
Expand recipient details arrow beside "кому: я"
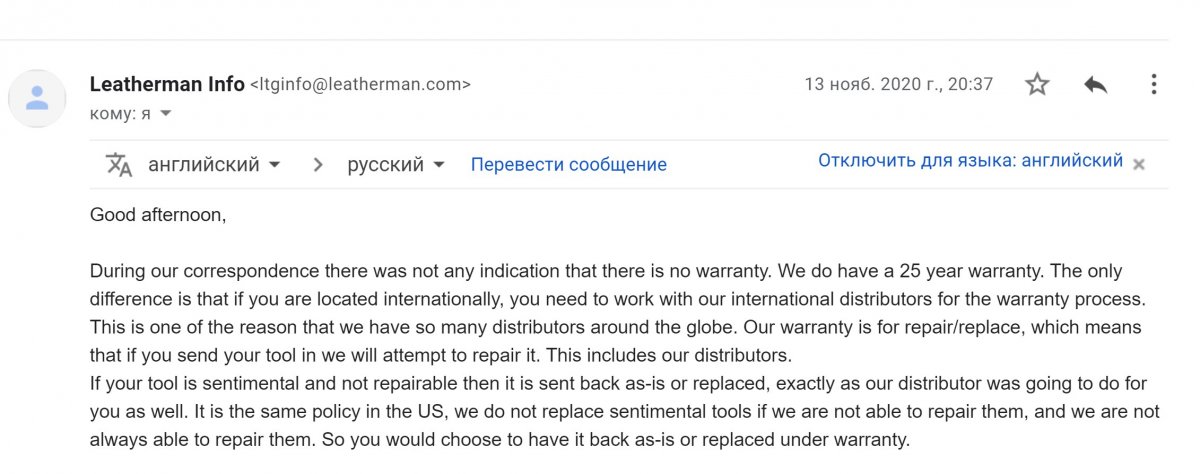point(166,114)
